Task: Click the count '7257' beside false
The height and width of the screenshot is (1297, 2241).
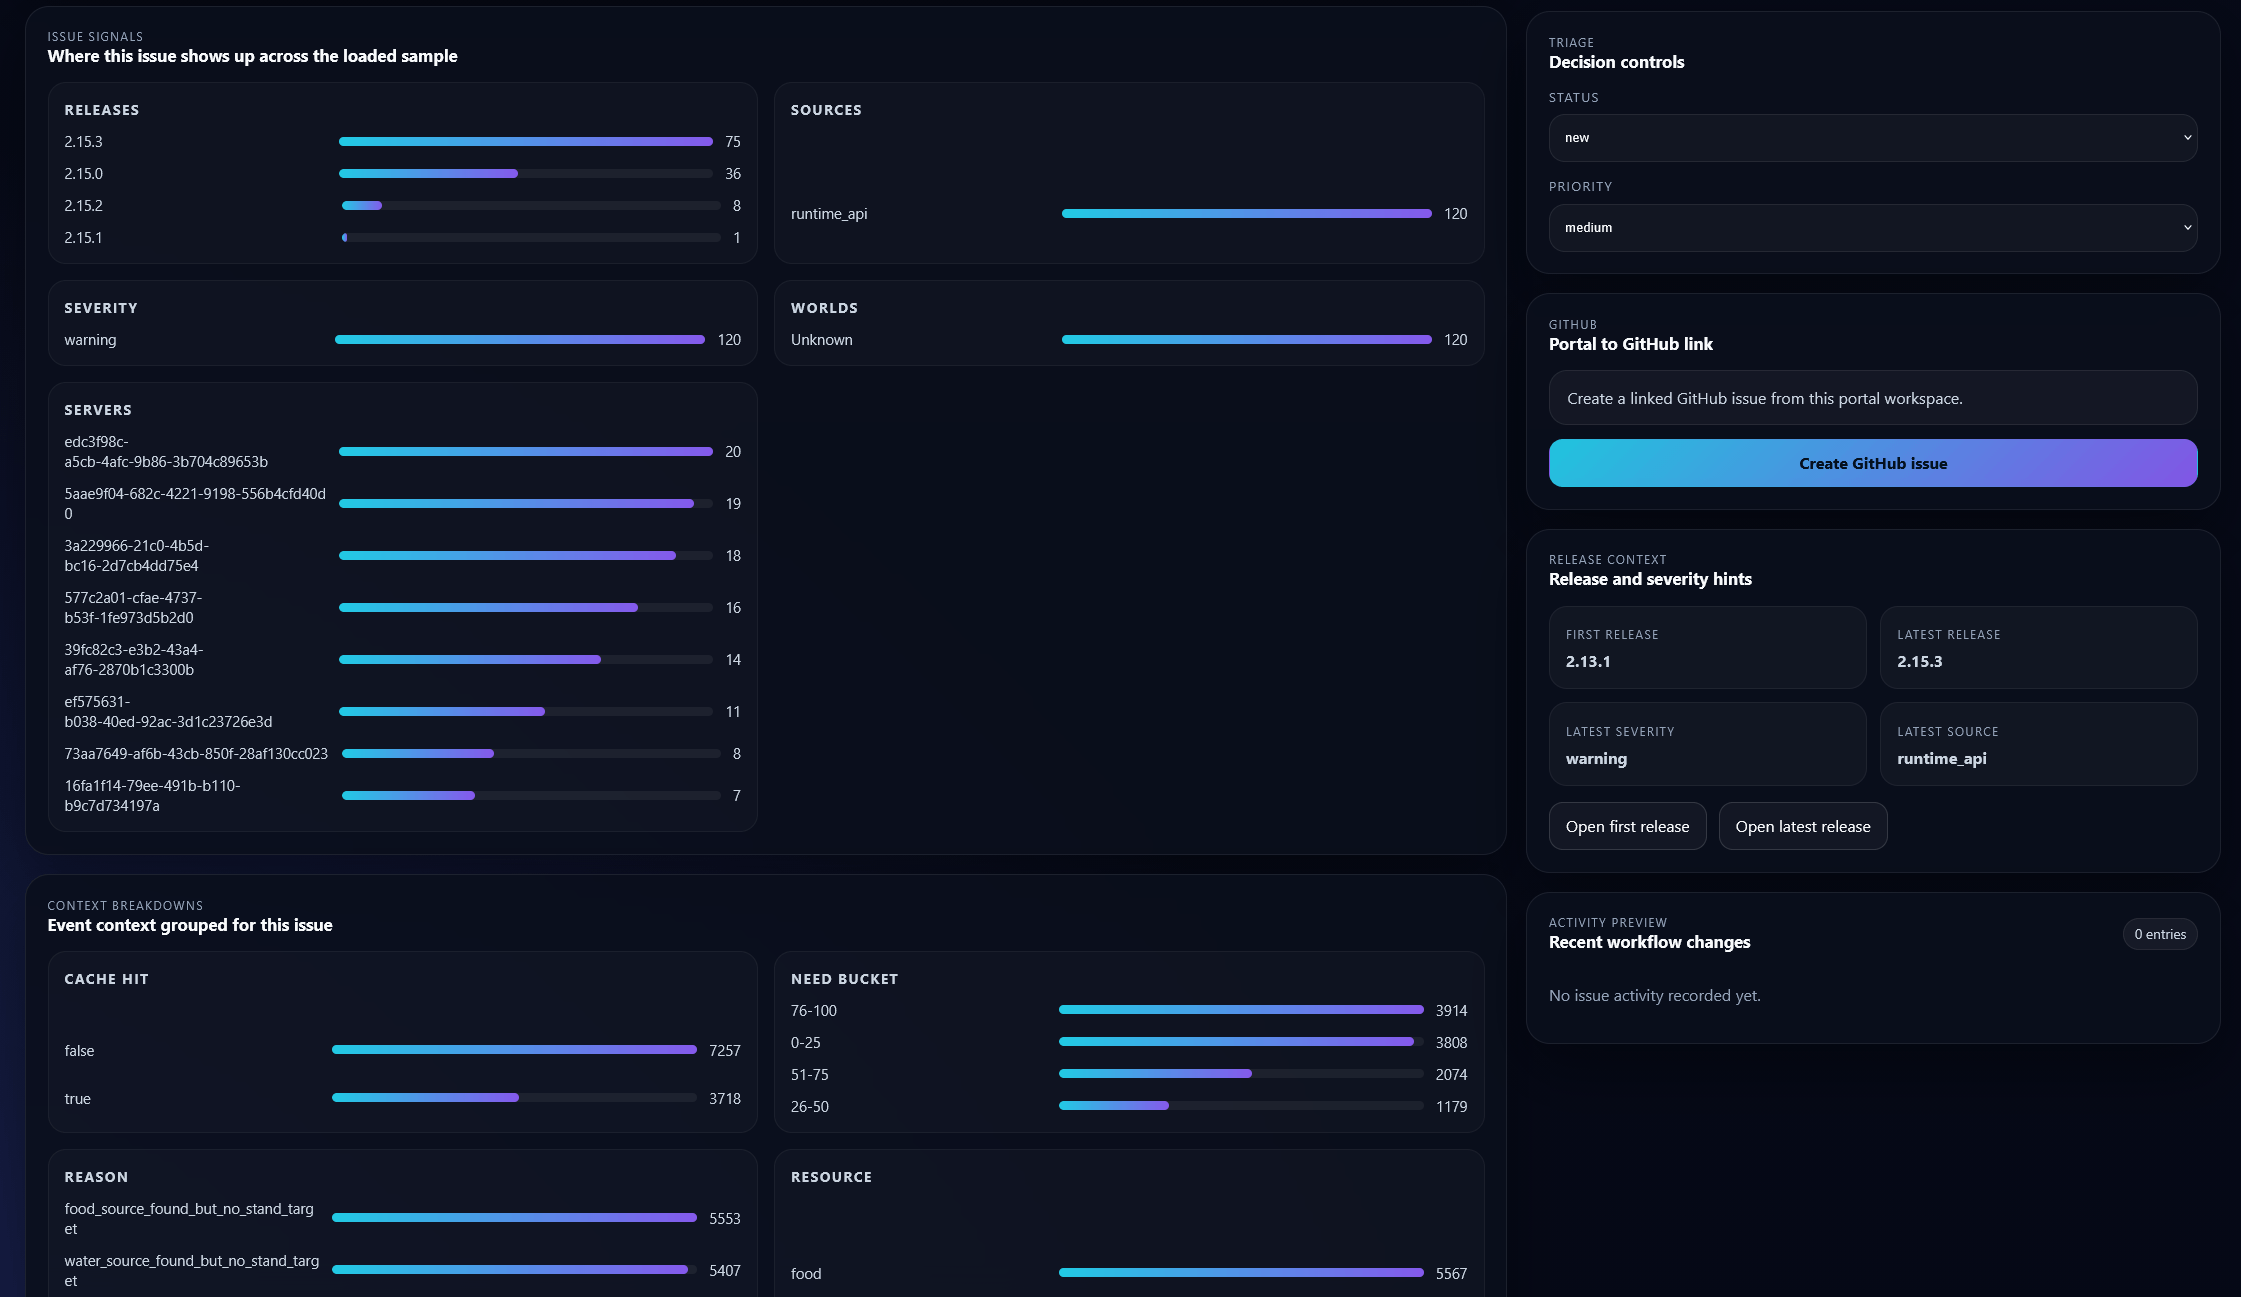Action: click(x=725, y=1051)
